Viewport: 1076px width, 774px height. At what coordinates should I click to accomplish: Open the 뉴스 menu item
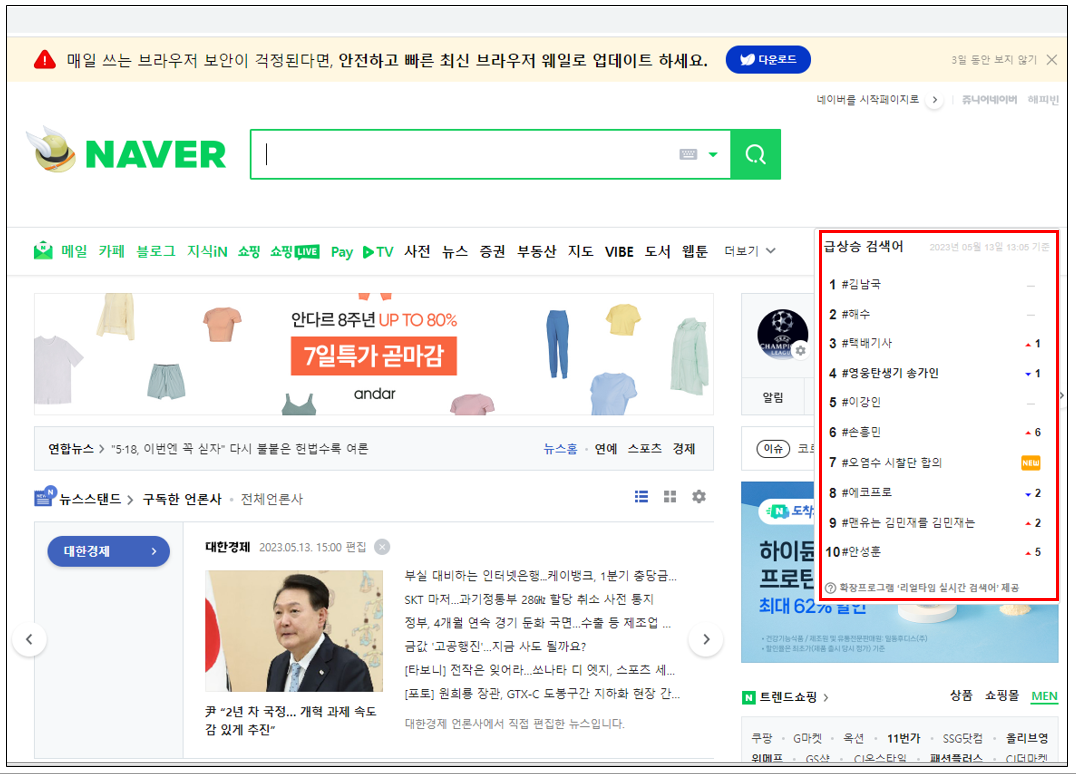pos(455,251)
